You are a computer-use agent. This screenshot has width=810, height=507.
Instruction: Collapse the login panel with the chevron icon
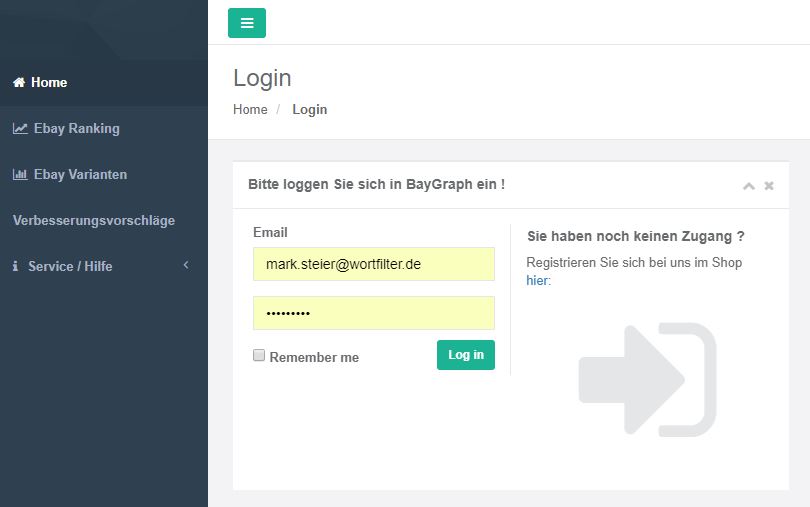[x=749, y=186]
